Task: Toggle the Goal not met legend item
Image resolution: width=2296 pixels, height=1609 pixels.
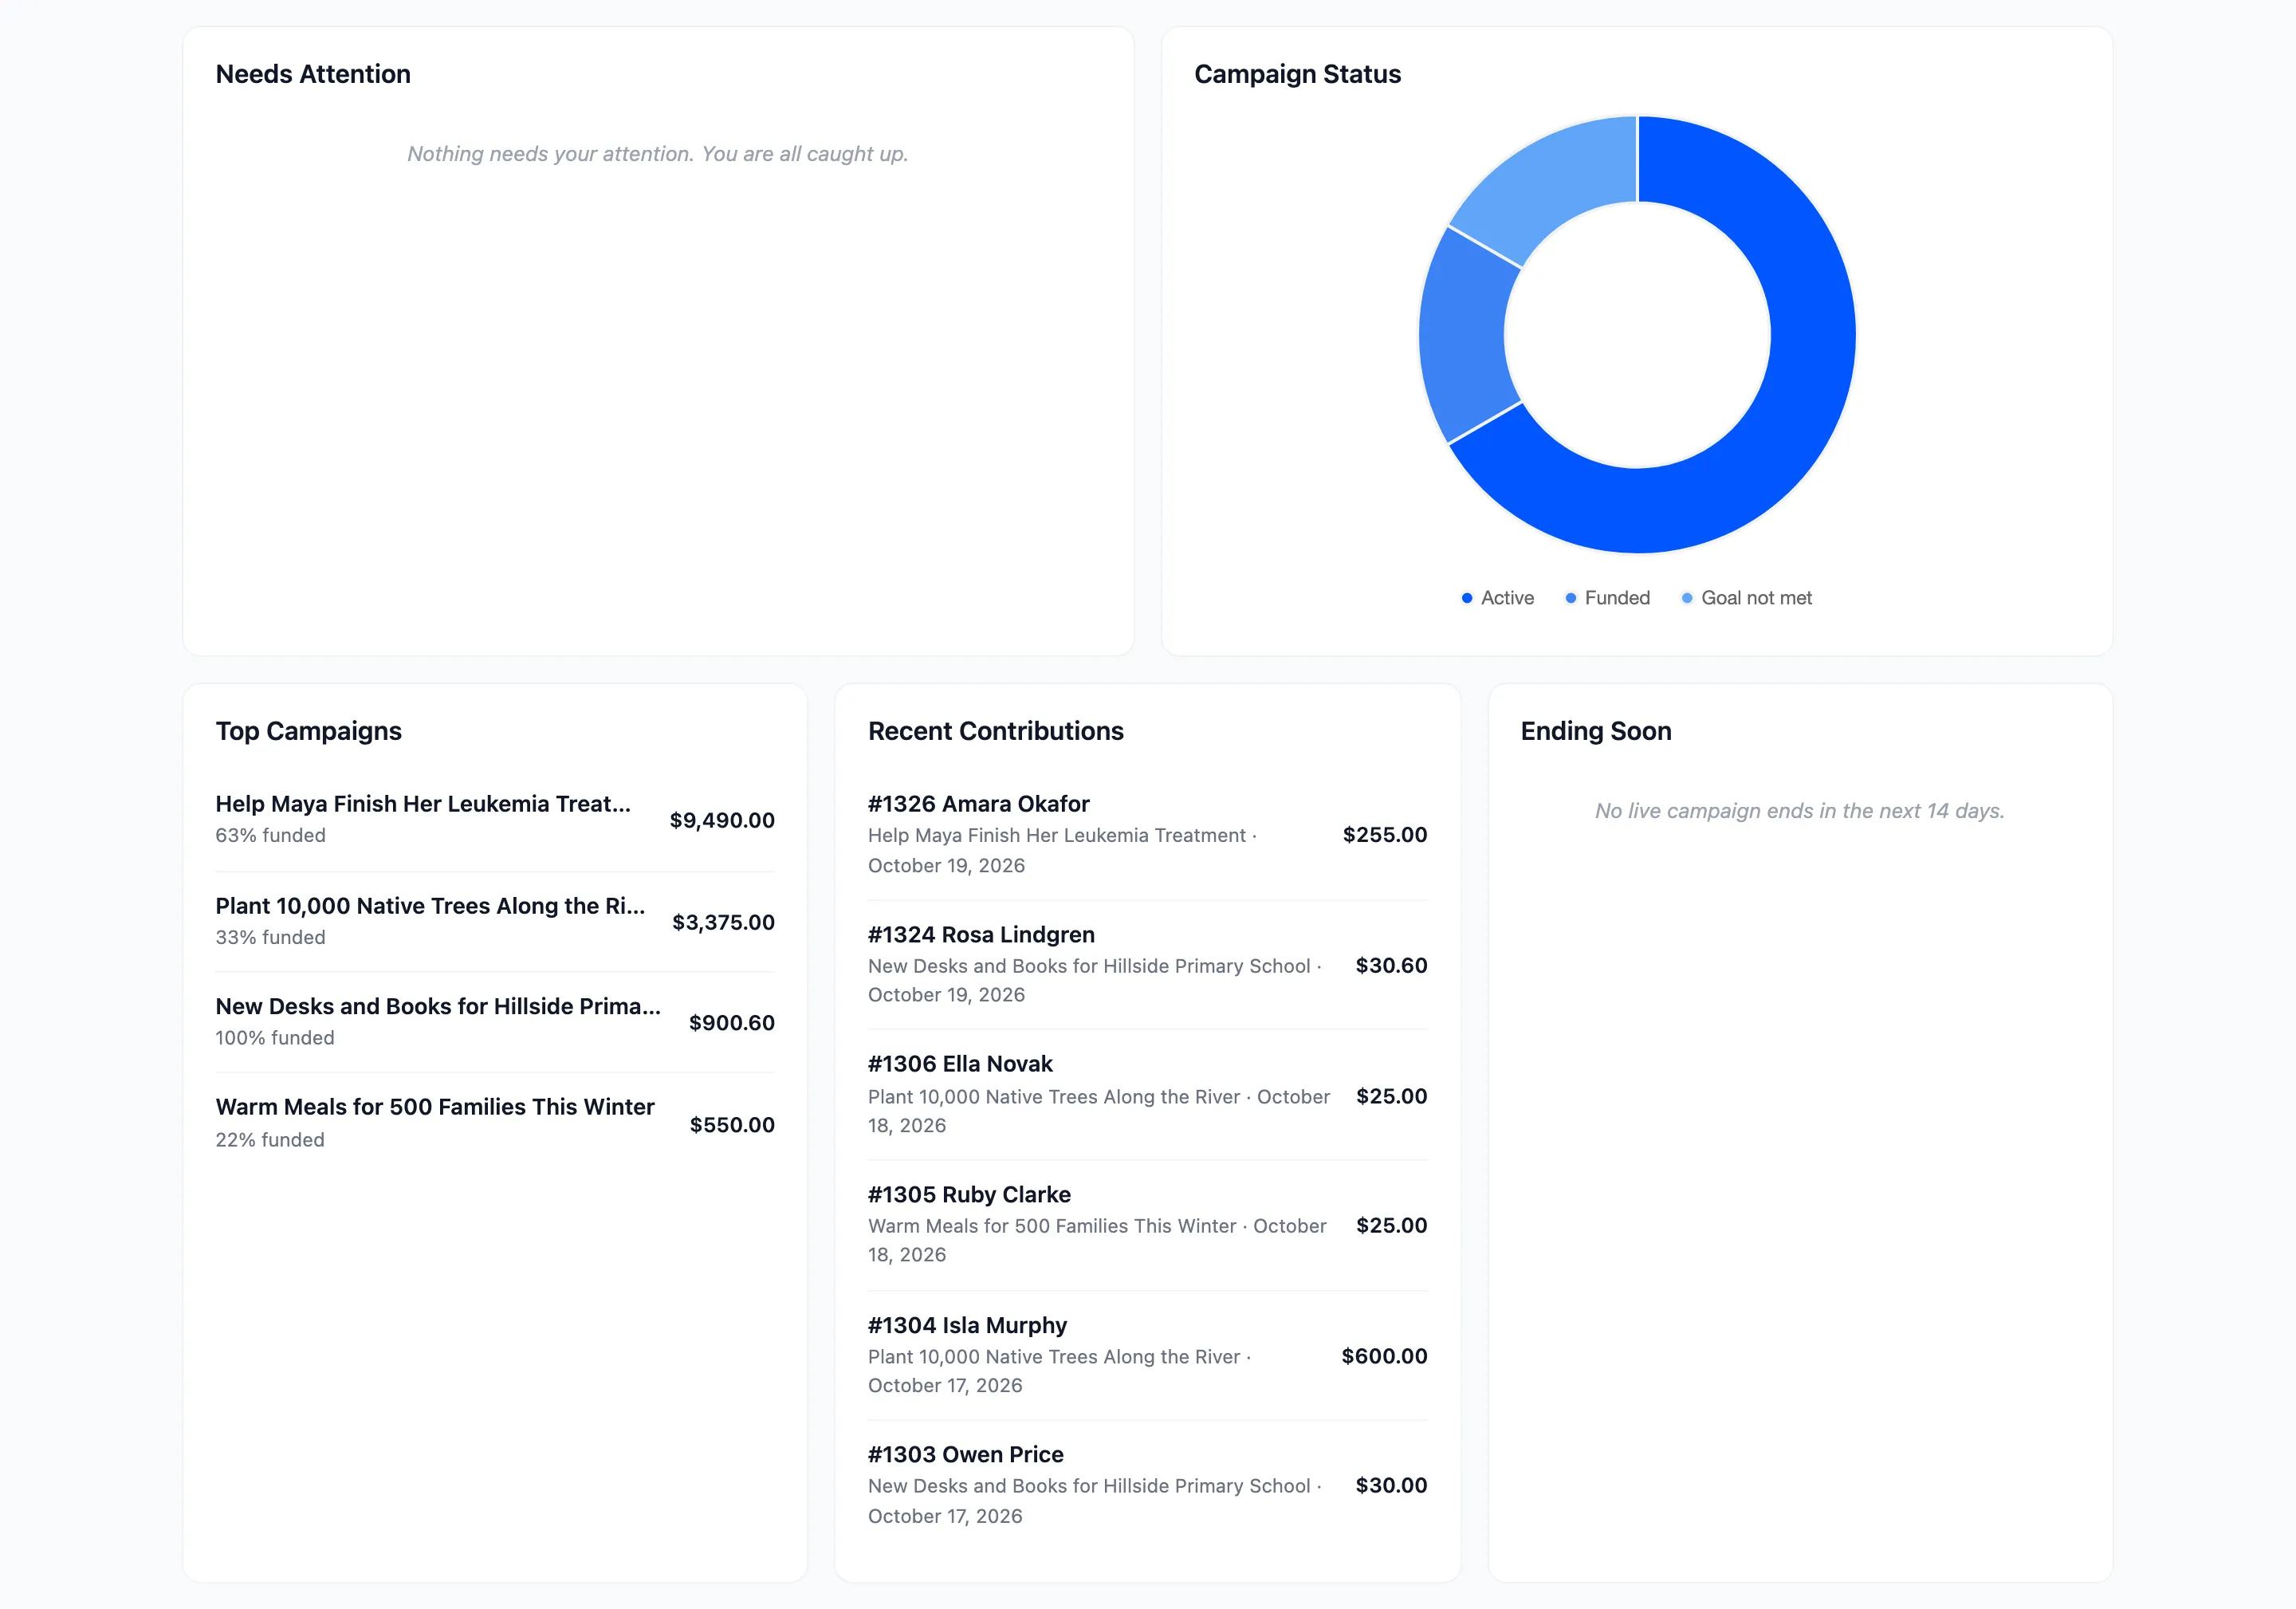Action: click(x=1746, y=598)
